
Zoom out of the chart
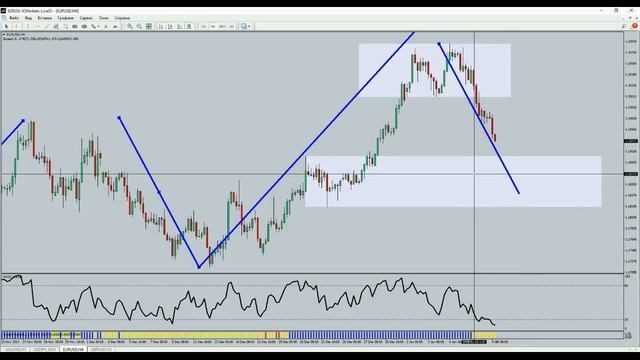pyautogui.click(x=139, y=27)
